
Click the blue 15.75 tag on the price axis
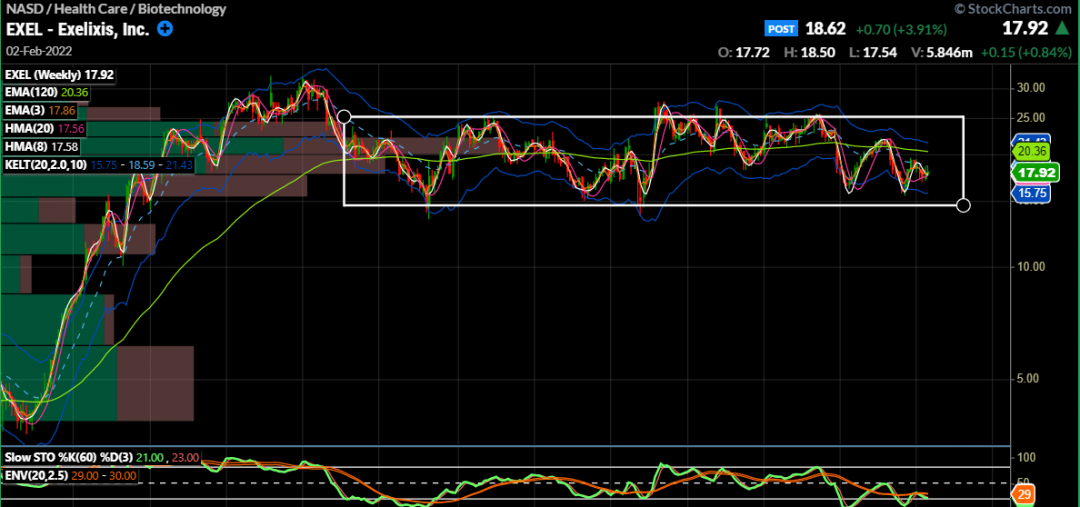pos(1030,194)
